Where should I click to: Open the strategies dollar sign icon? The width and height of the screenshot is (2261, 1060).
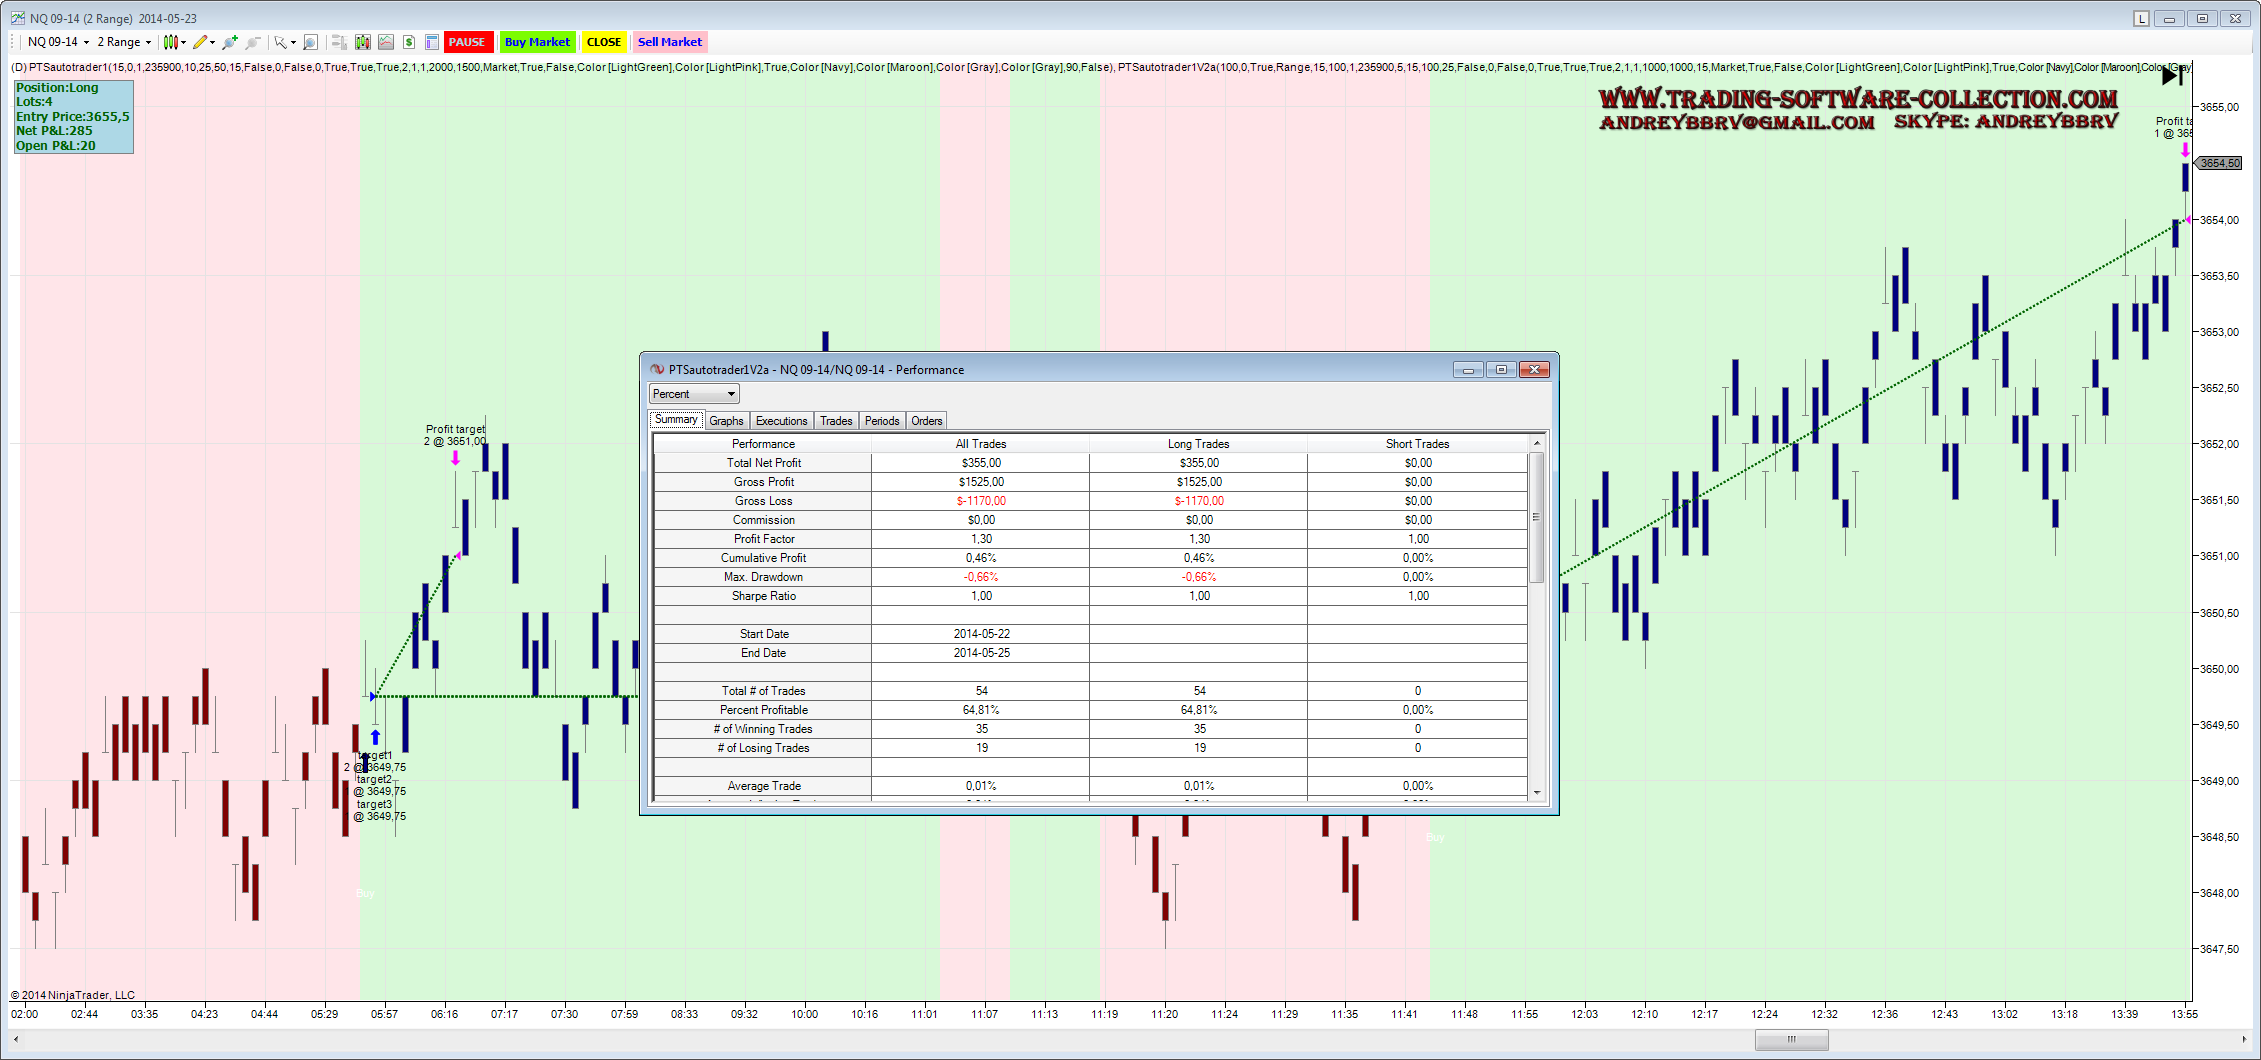pos(409,42)
